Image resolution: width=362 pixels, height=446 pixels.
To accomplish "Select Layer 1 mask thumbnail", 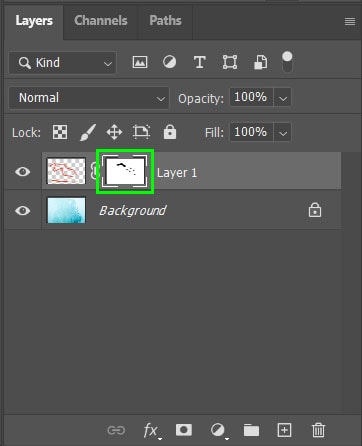I will tap(125, 171).
